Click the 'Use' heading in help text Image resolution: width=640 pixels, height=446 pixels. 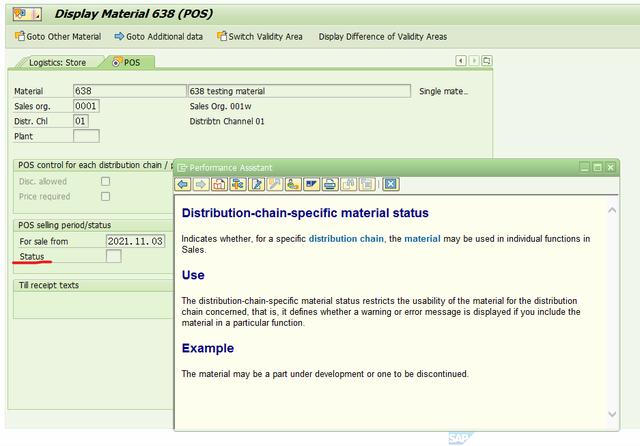193,275
